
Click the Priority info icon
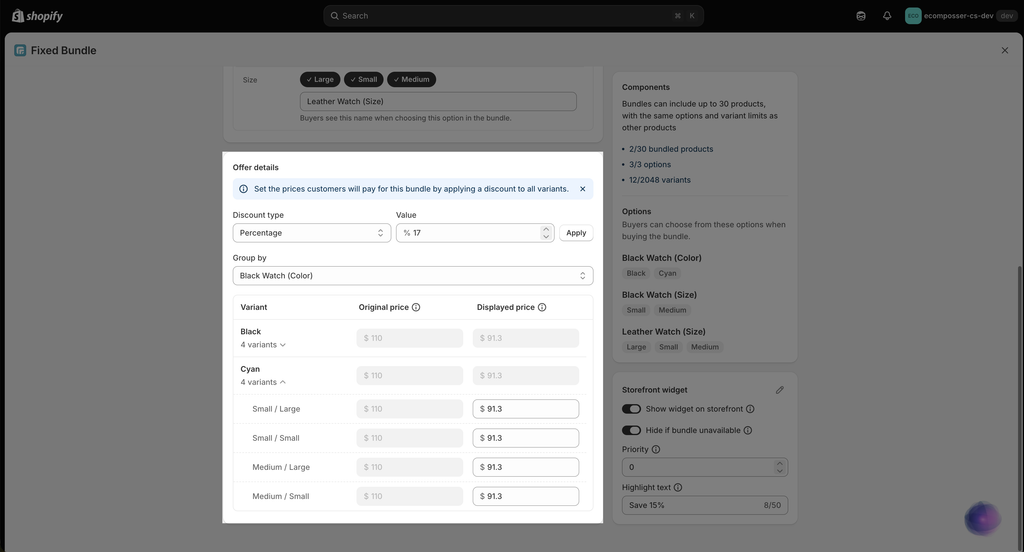(x=656, y=449)
